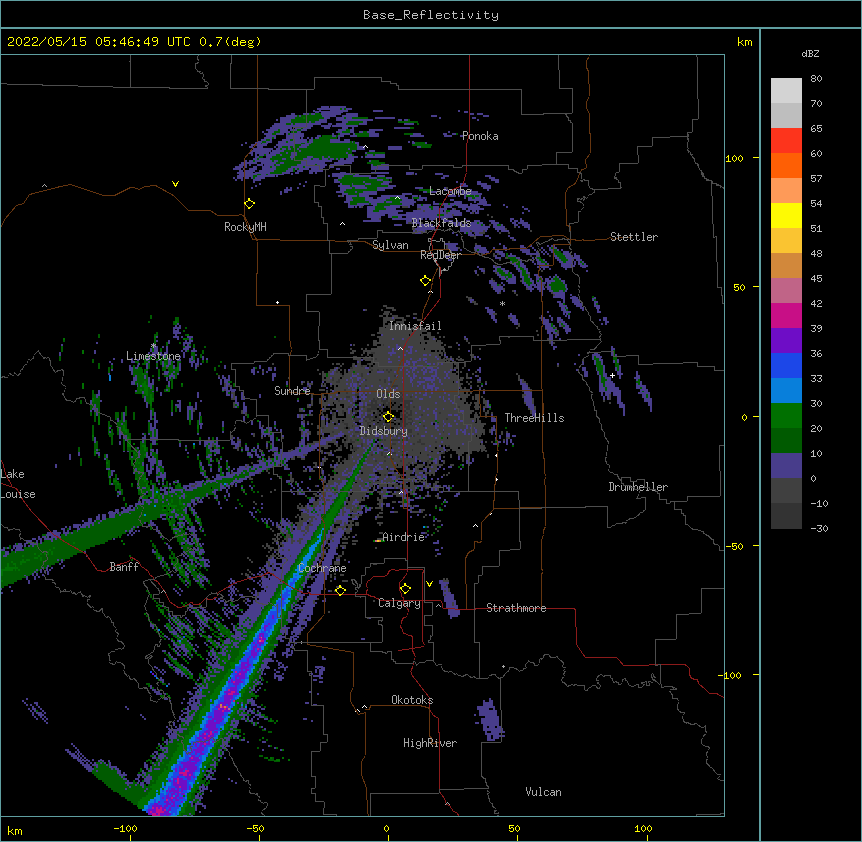This screenshot has width=862, height=842.
Task: Click the Ponoka city label
Action: point(480,136)
